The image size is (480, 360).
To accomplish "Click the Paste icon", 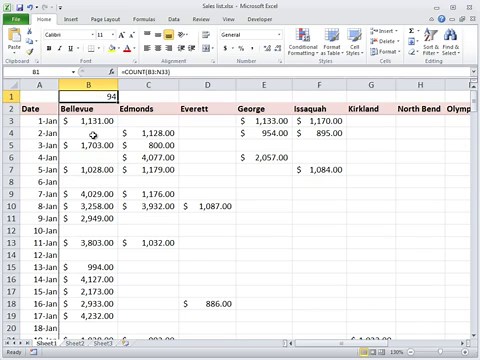I will [x=14, y=36].
